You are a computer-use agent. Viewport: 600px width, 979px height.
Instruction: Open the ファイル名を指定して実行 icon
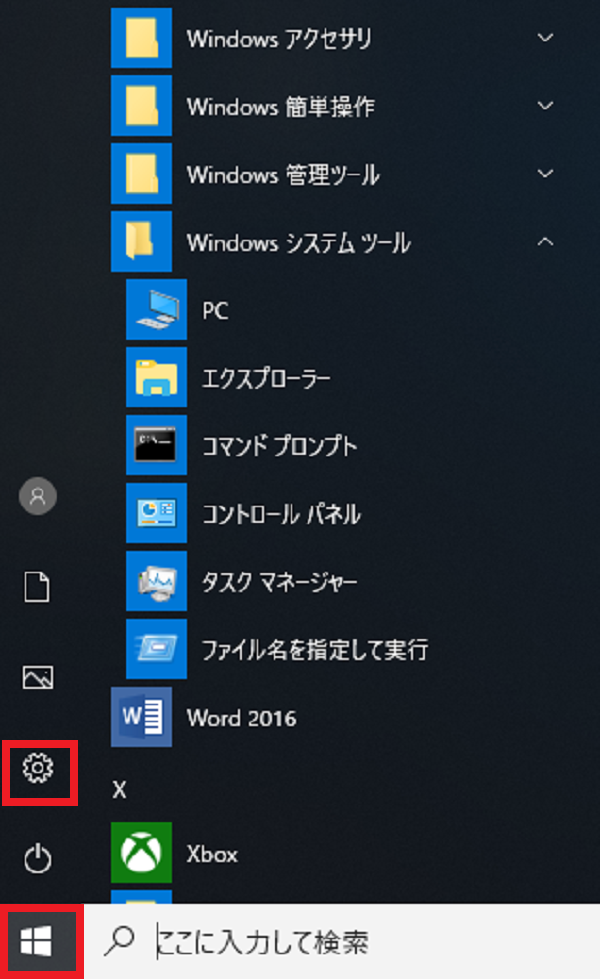coord(156,649)
